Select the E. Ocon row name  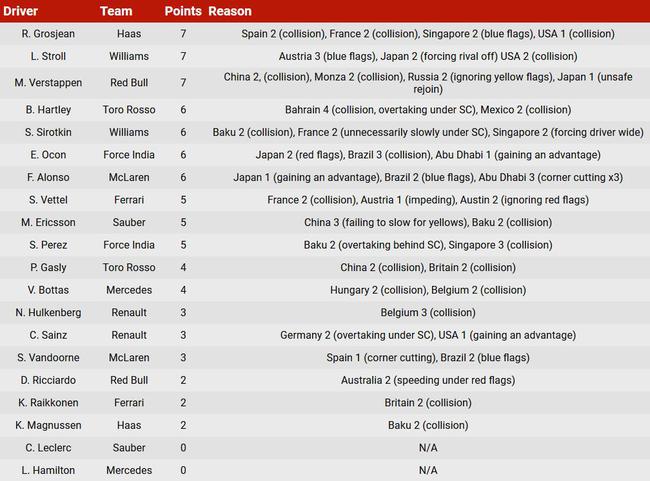[x=48, y=155]
